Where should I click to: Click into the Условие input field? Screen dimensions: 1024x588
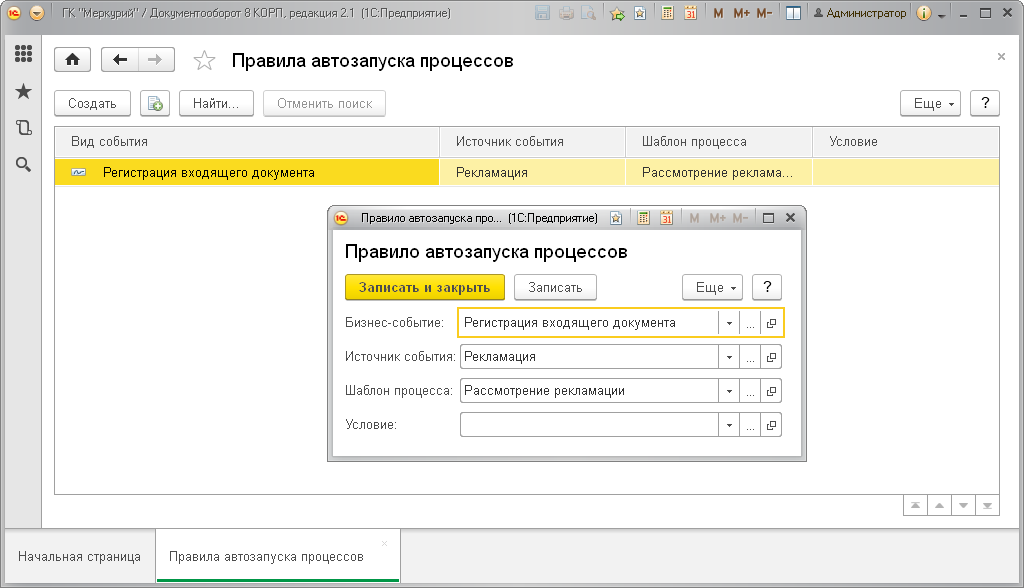tap(590, 425)
